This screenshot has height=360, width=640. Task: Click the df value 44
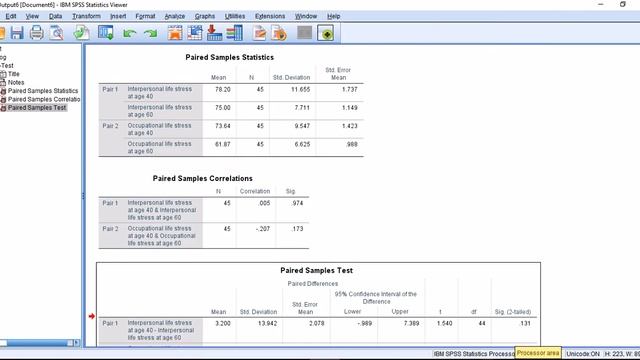pyautogui.click(x=482, y=323)
